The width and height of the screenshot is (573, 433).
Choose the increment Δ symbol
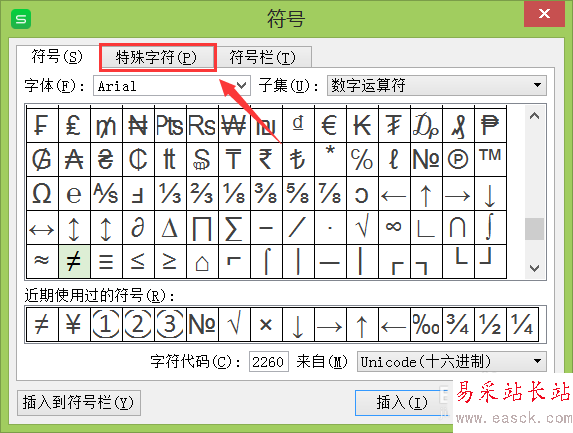[x=170, y=228]
